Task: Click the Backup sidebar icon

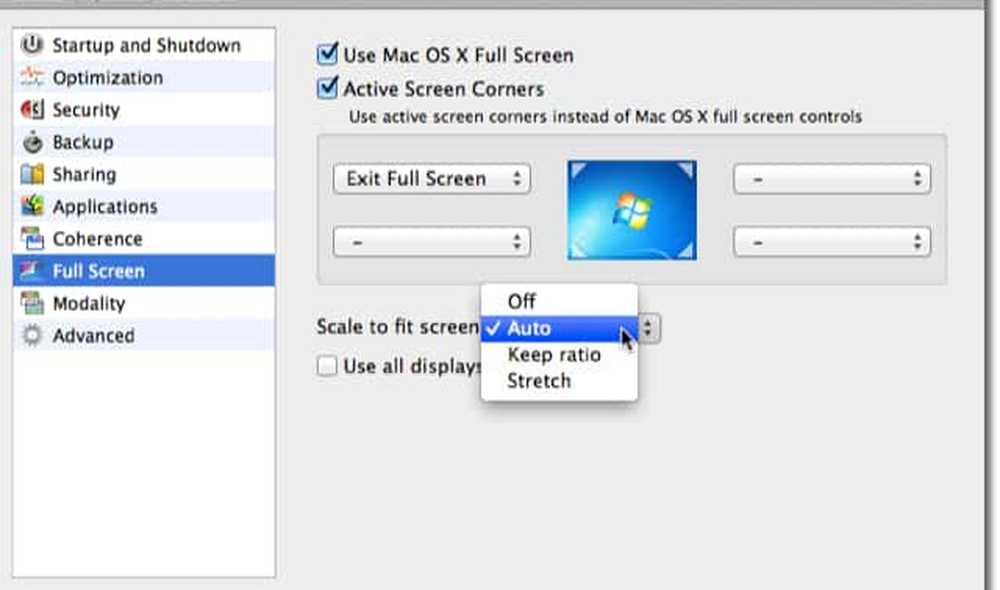Action: pyautogui.click(x=33, y=142)
